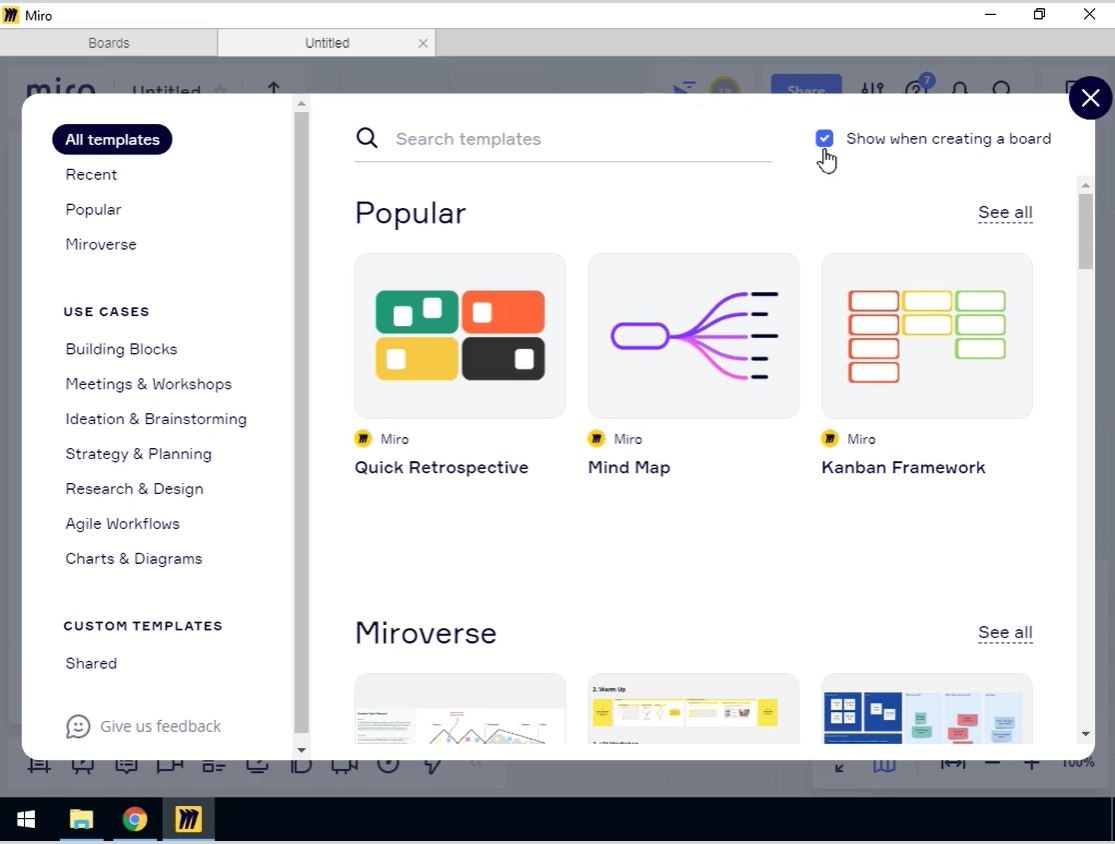Open the Mind Map template thumbnail
Image resolution: width=1115 pixels, height=844 pixels.
[x=693, y=336]
